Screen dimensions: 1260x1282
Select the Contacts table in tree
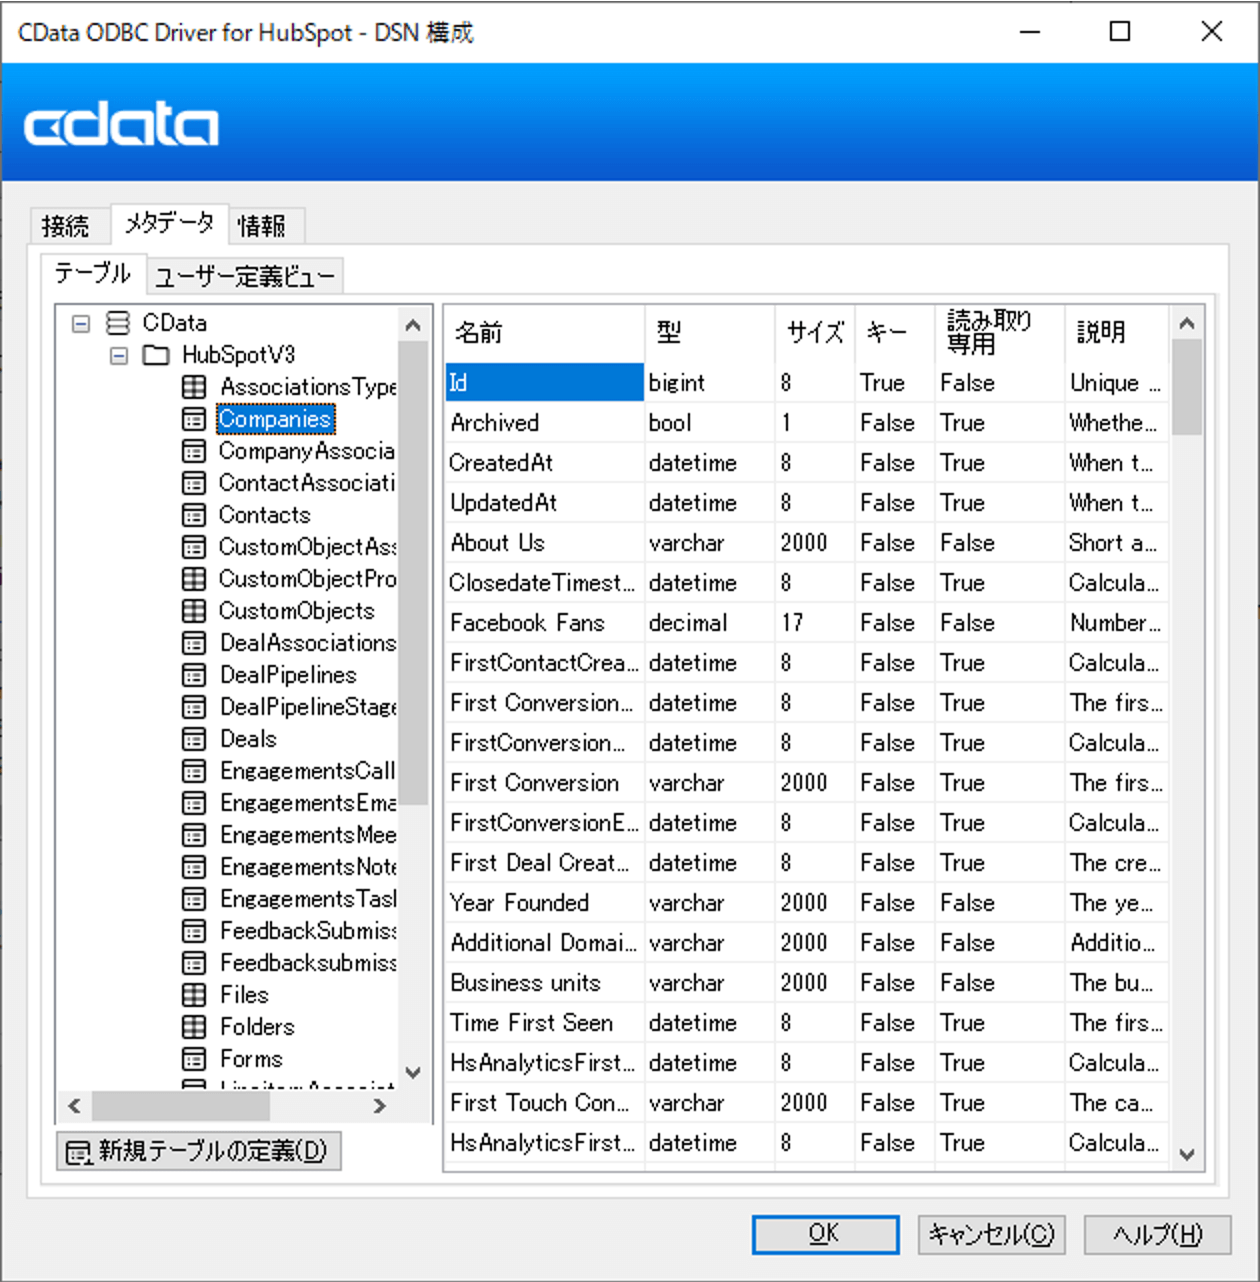[x=265, y=515]
